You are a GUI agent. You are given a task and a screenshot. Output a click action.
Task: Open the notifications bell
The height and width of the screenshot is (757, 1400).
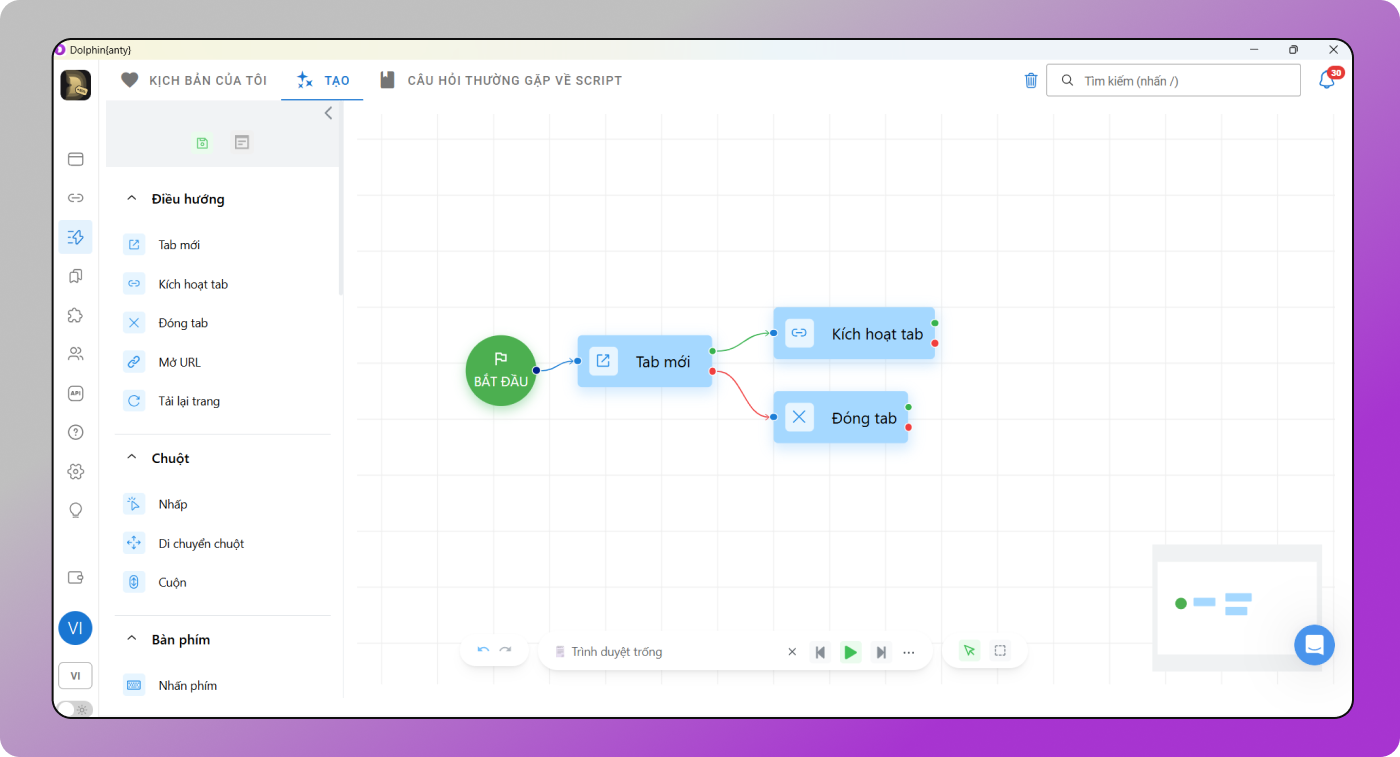[x=1327, y=81]
